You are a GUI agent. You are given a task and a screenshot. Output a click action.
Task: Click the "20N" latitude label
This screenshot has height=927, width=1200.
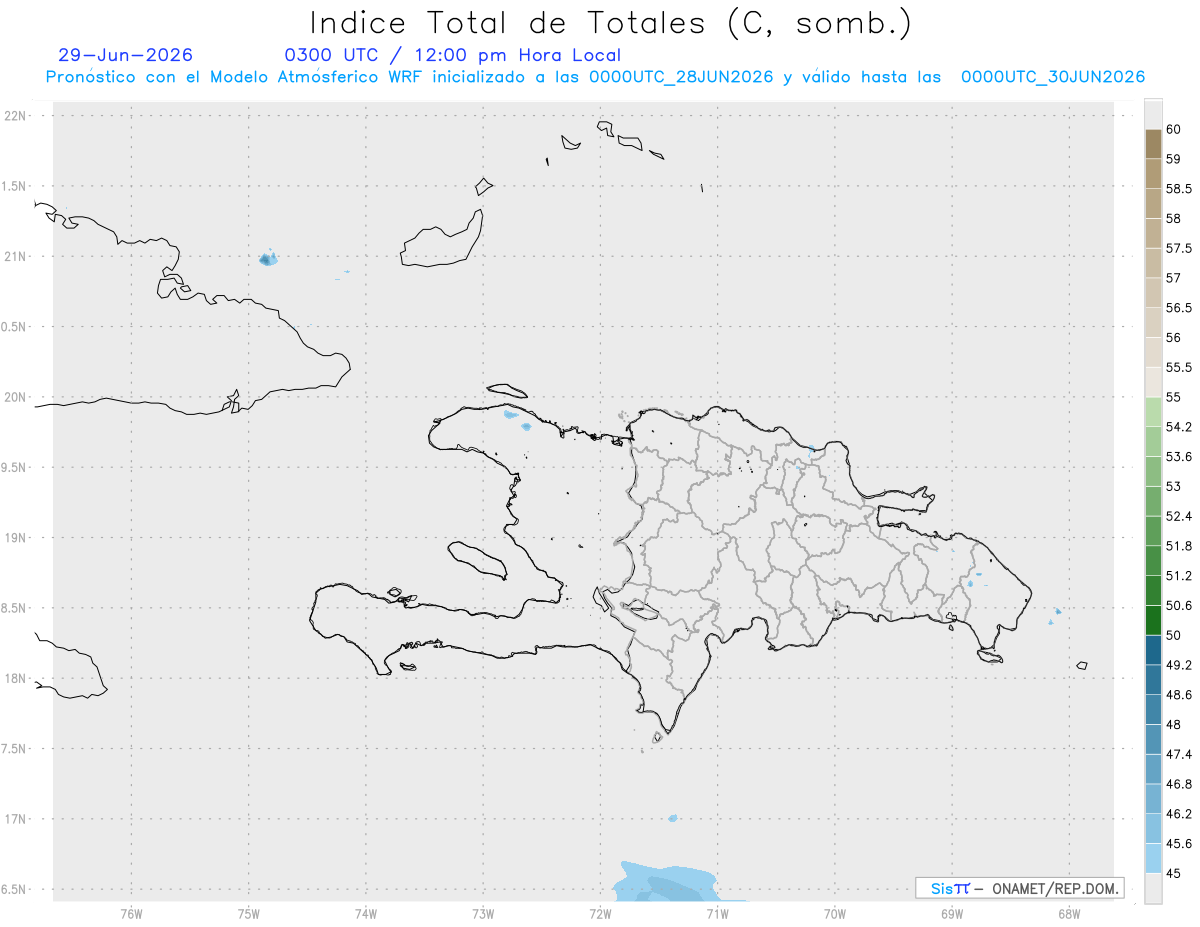click(x=17, y=397)
